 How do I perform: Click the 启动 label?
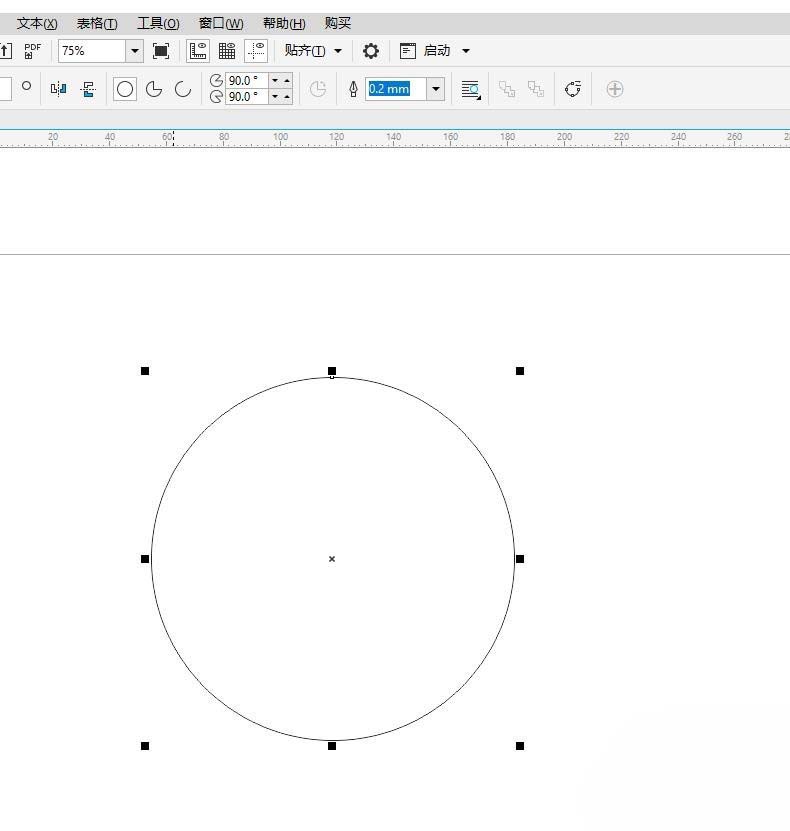coord(437,51)
